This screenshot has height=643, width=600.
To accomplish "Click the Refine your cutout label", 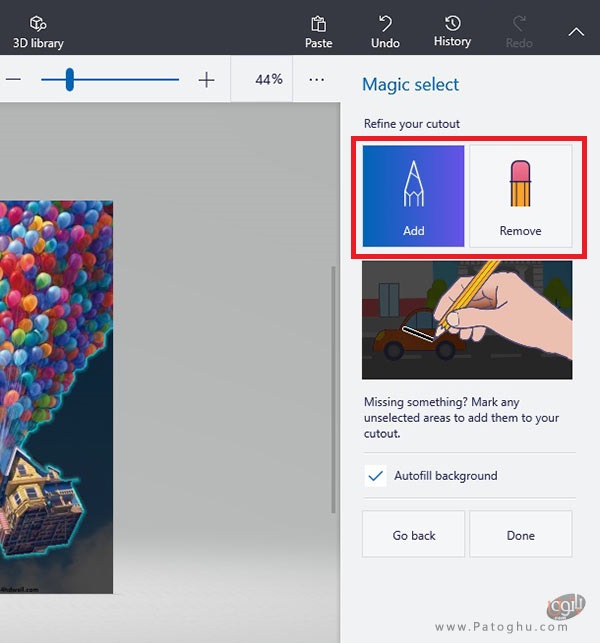I will click(x=412, y=124).
